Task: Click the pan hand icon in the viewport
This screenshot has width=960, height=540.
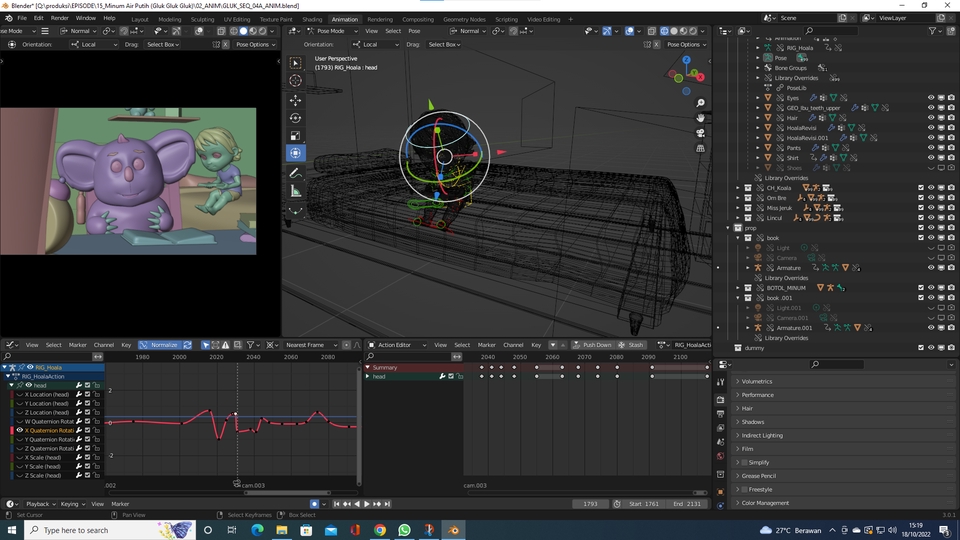Action: click(x=700, y=118)
